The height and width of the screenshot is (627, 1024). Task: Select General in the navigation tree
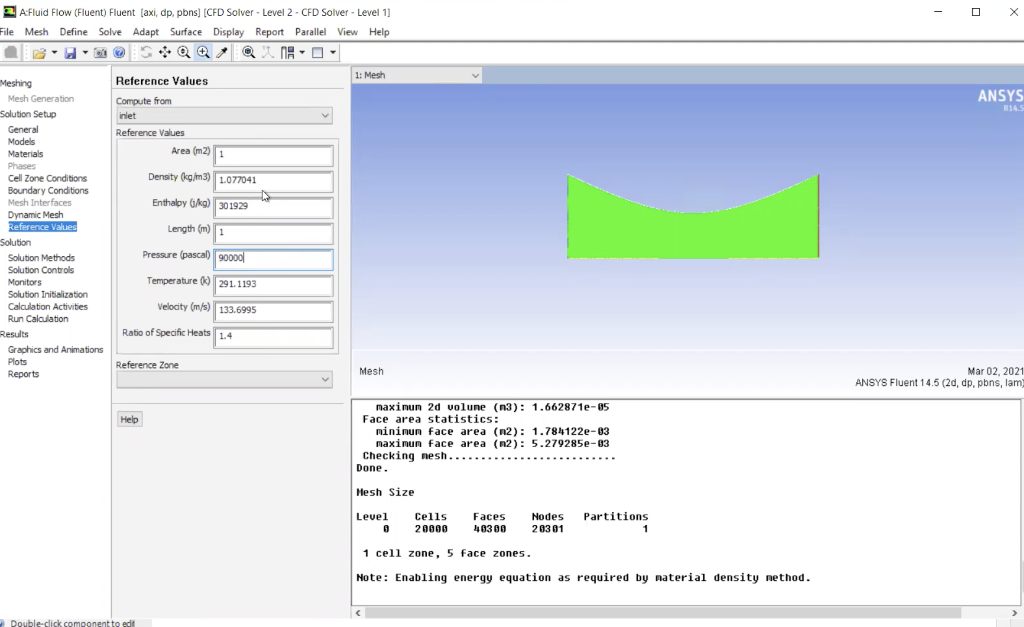tap(23, 129)
